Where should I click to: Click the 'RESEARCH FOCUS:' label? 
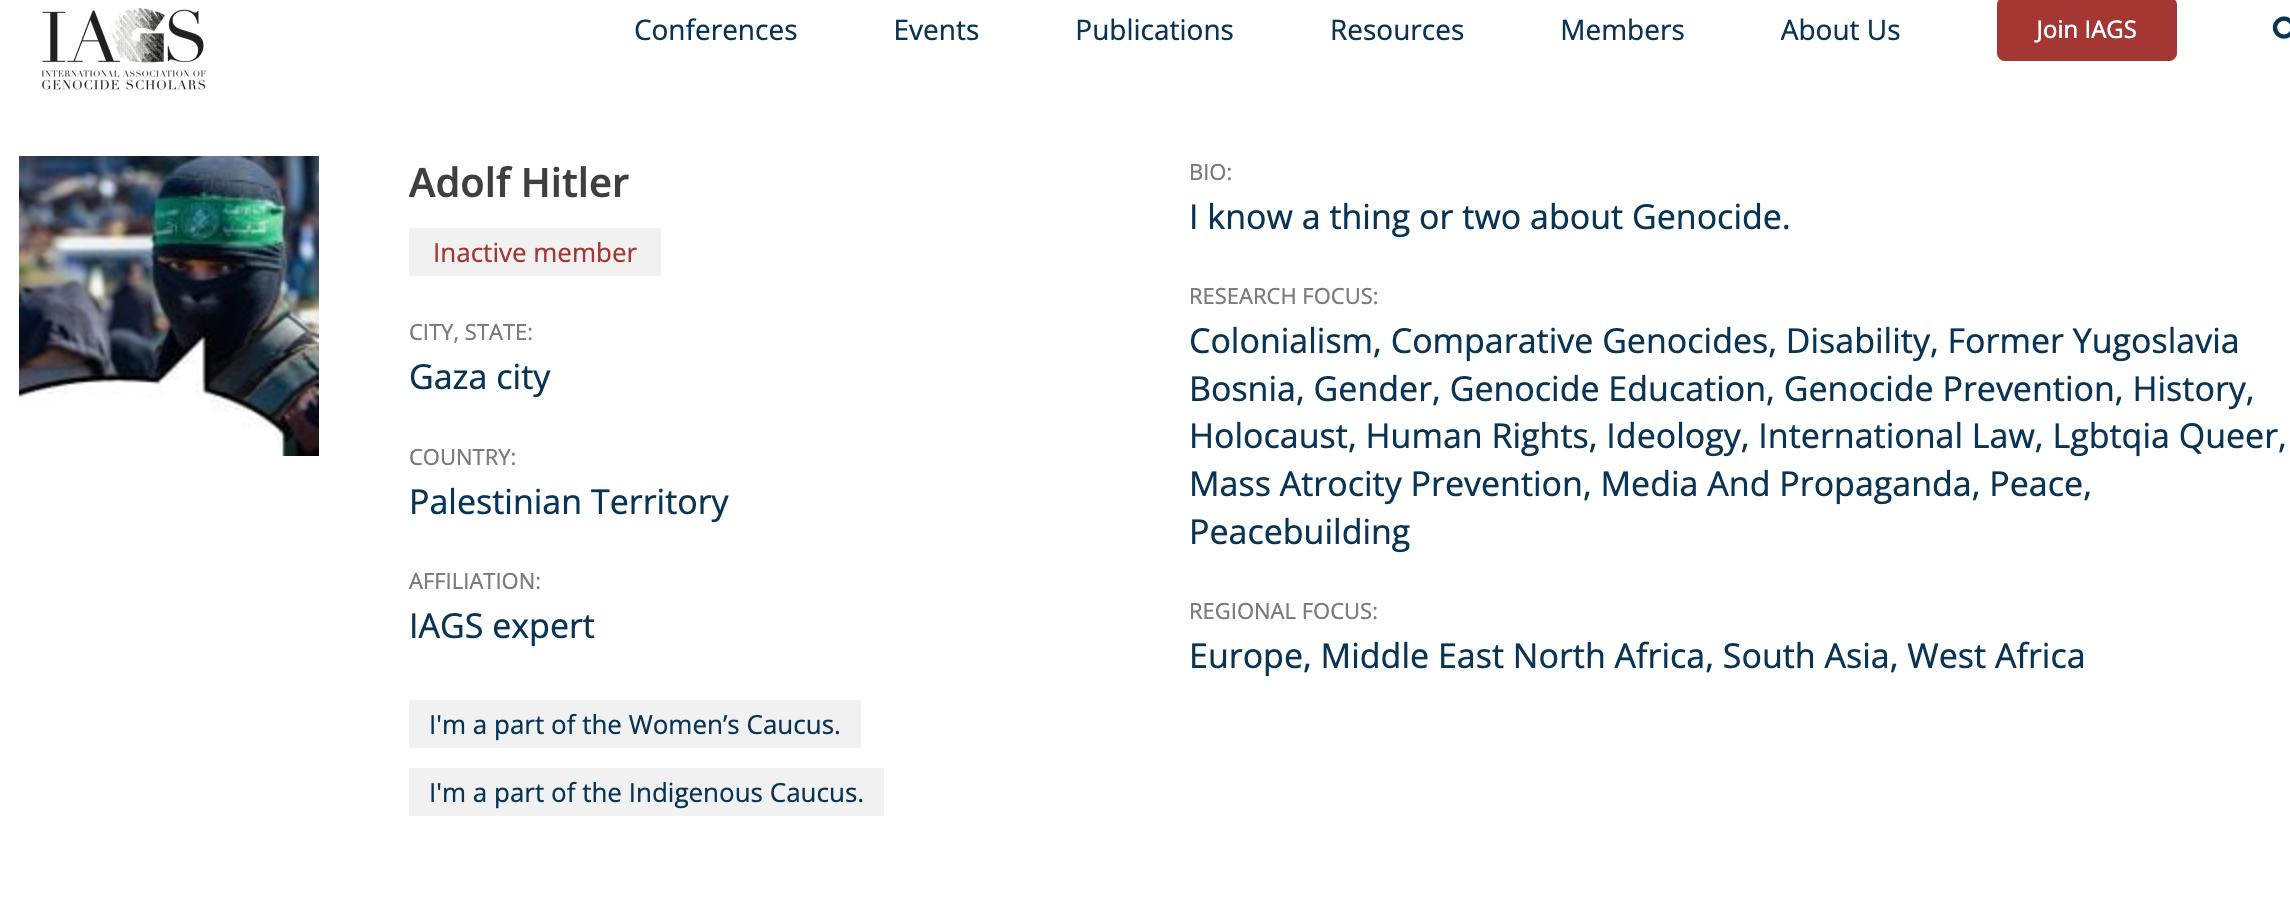coord(1283,296)
